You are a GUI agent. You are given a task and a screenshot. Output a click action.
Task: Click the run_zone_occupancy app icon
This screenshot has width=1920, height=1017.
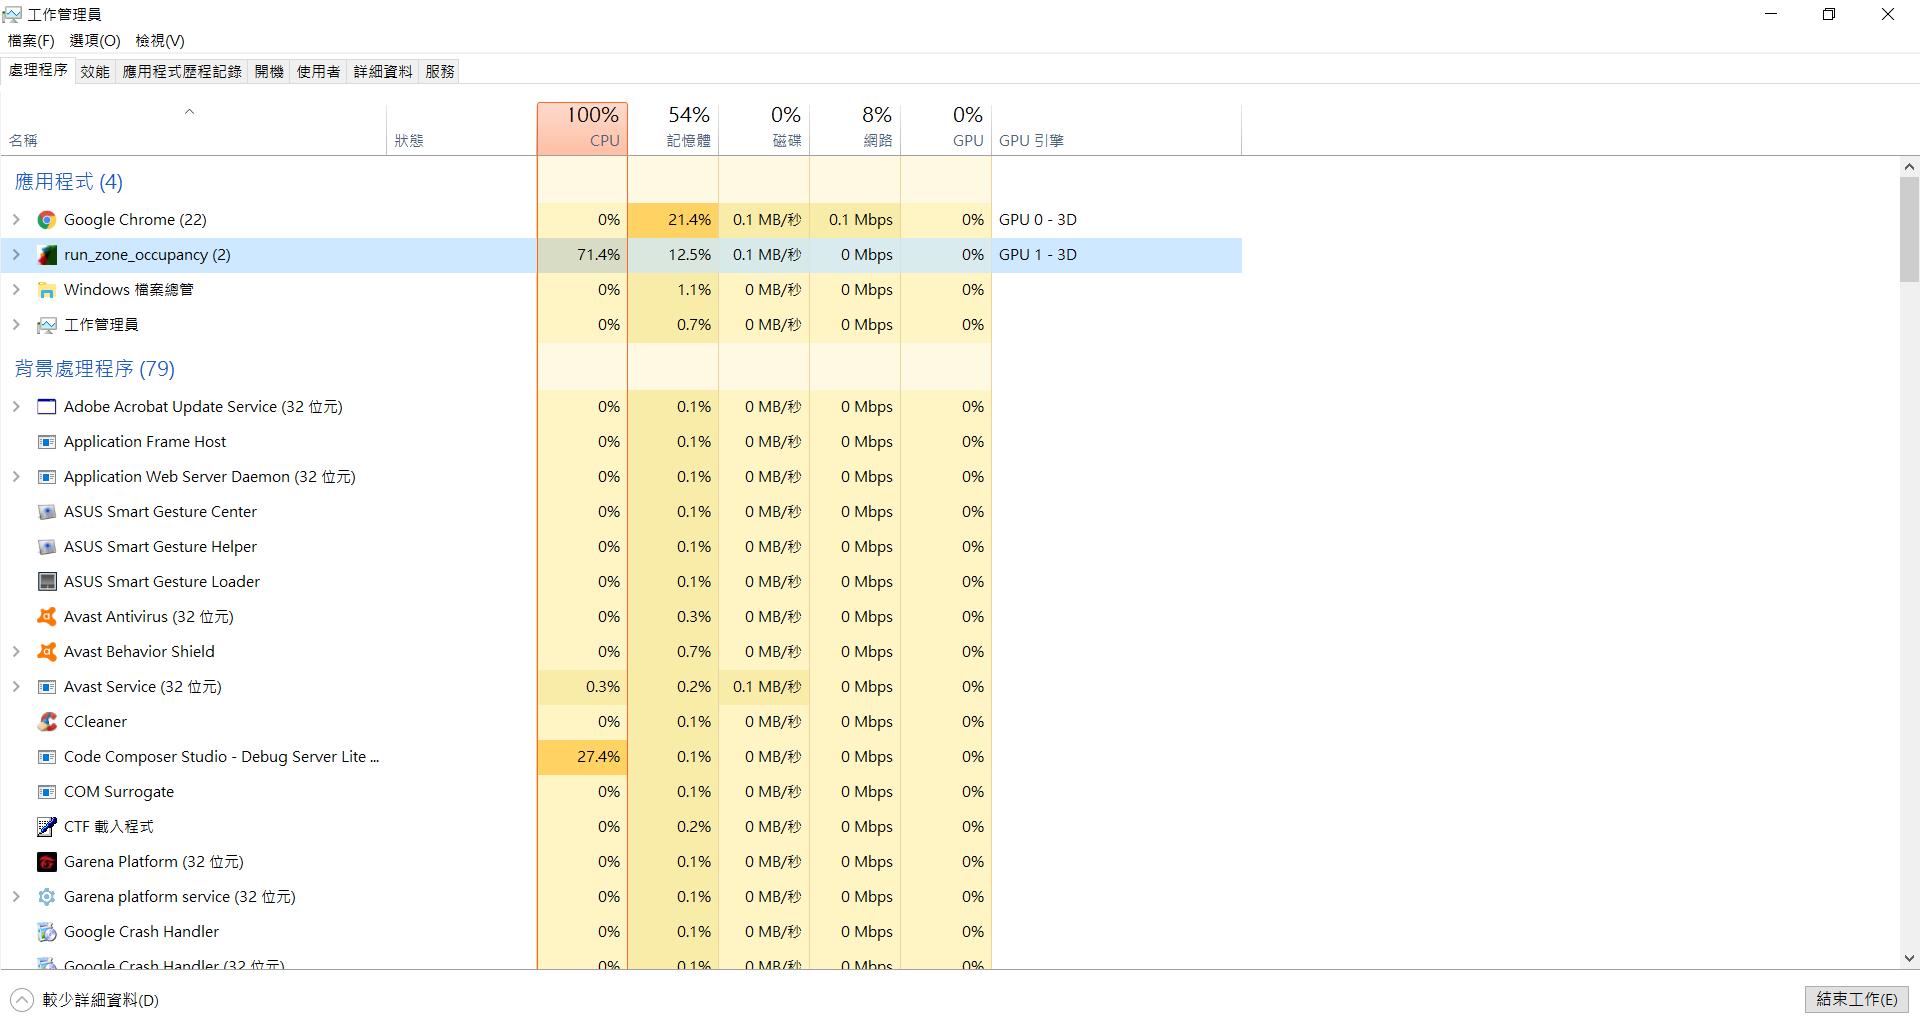[46, 255]
